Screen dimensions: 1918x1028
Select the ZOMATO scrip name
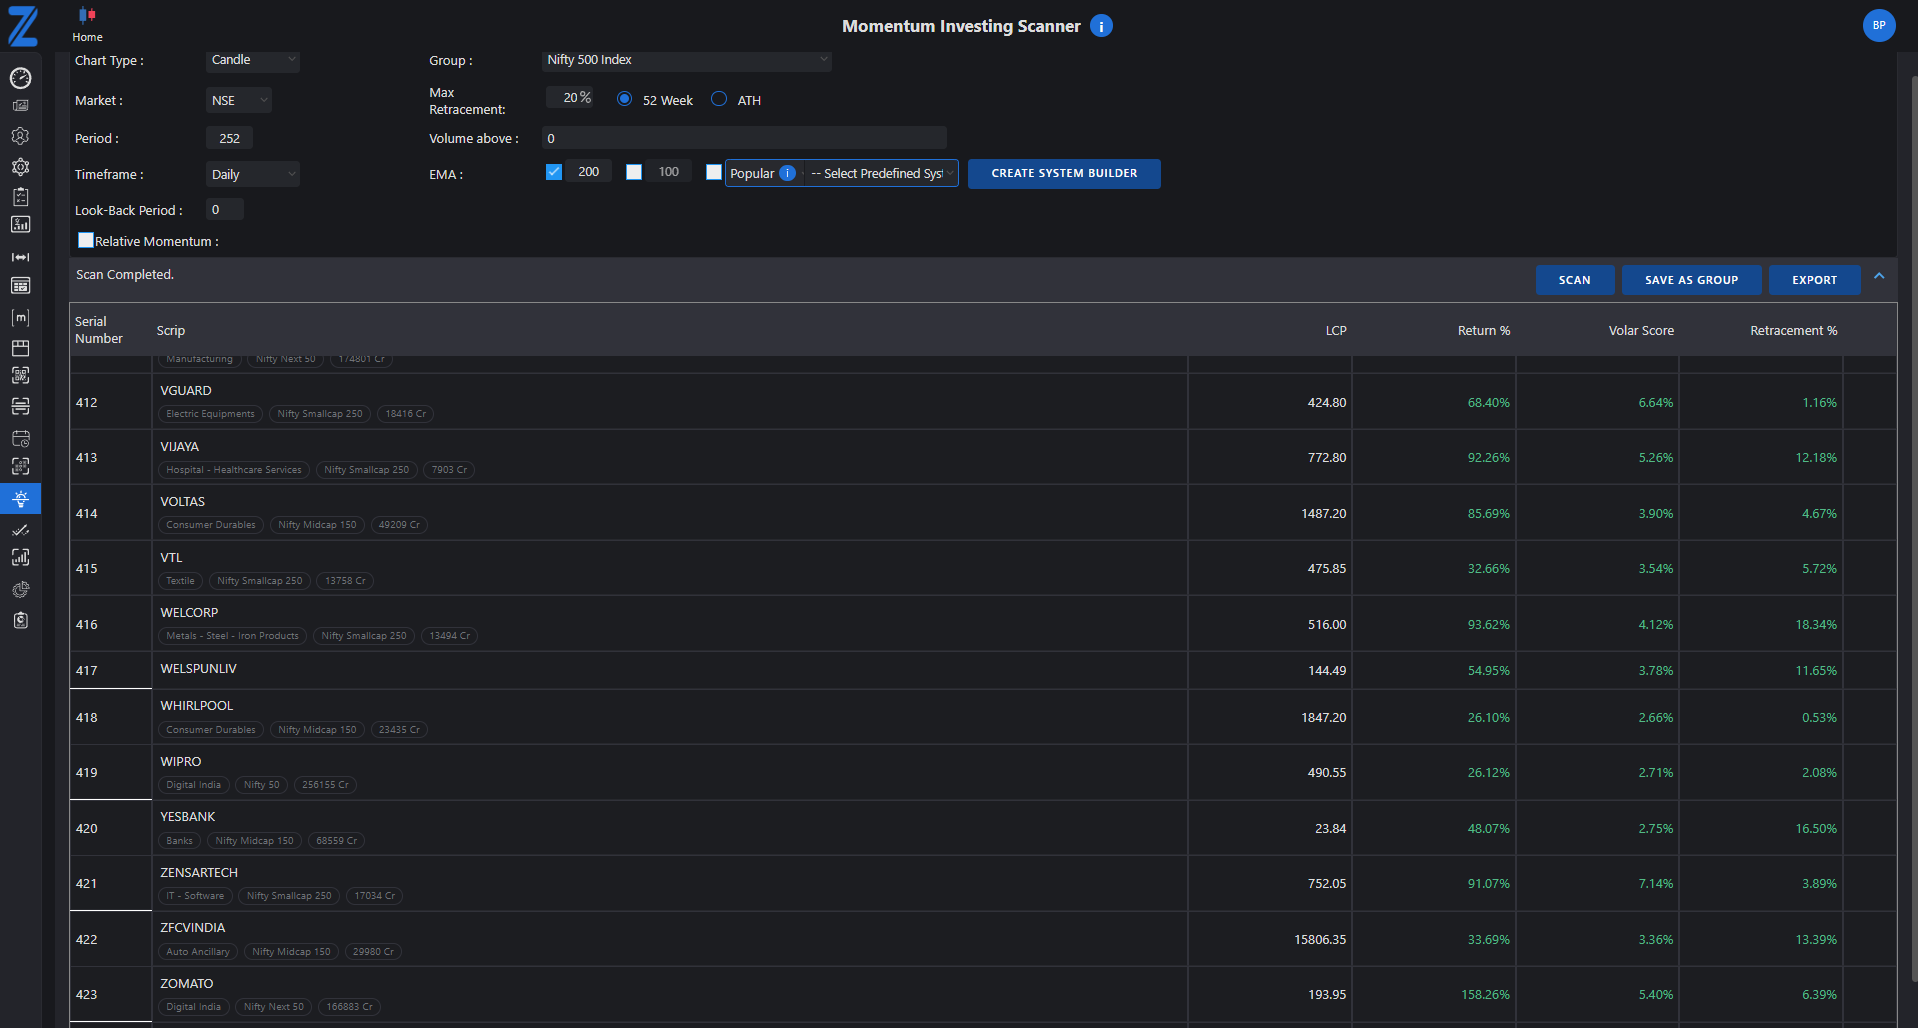(x=187, y=984)
